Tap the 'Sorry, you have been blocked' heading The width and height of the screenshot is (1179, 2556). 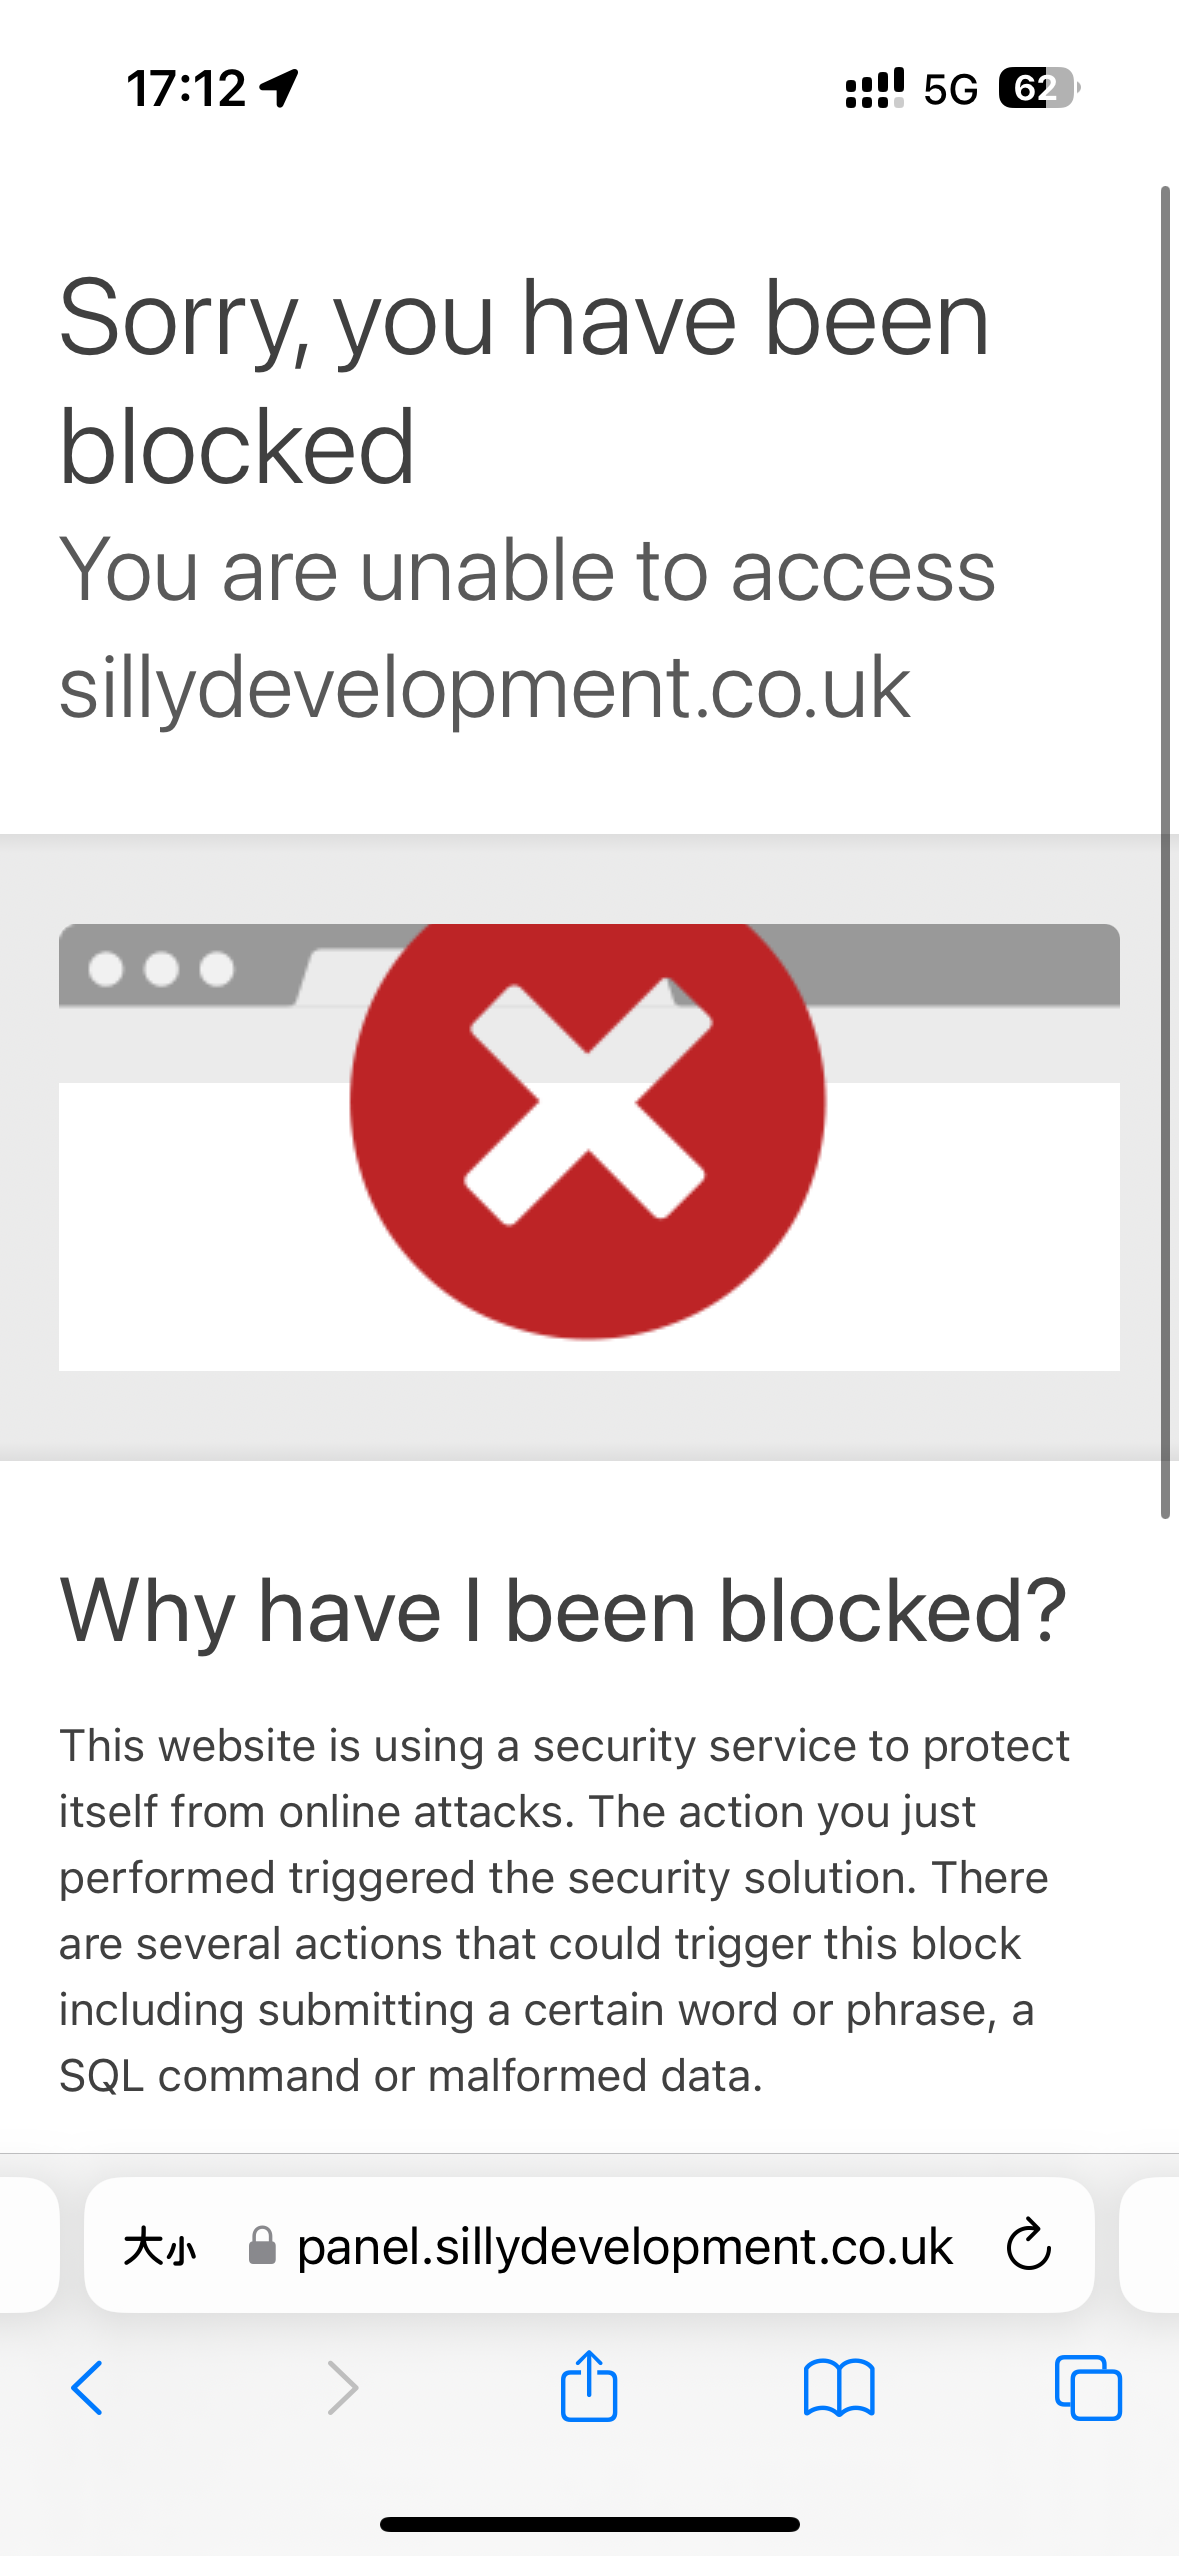point(525,381)
